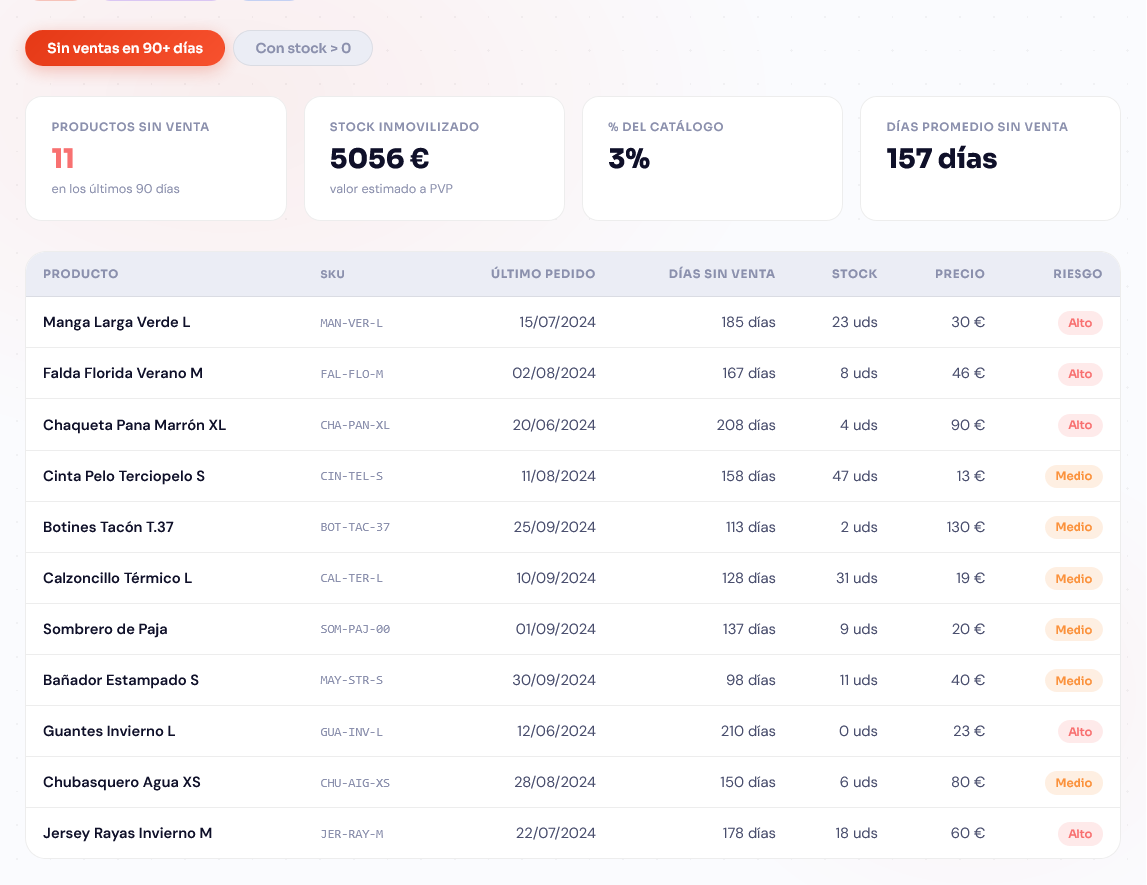Toggle the 'Sin ventas en 90+ días' filter
1147x885 pixels.
tap(125, 48)
